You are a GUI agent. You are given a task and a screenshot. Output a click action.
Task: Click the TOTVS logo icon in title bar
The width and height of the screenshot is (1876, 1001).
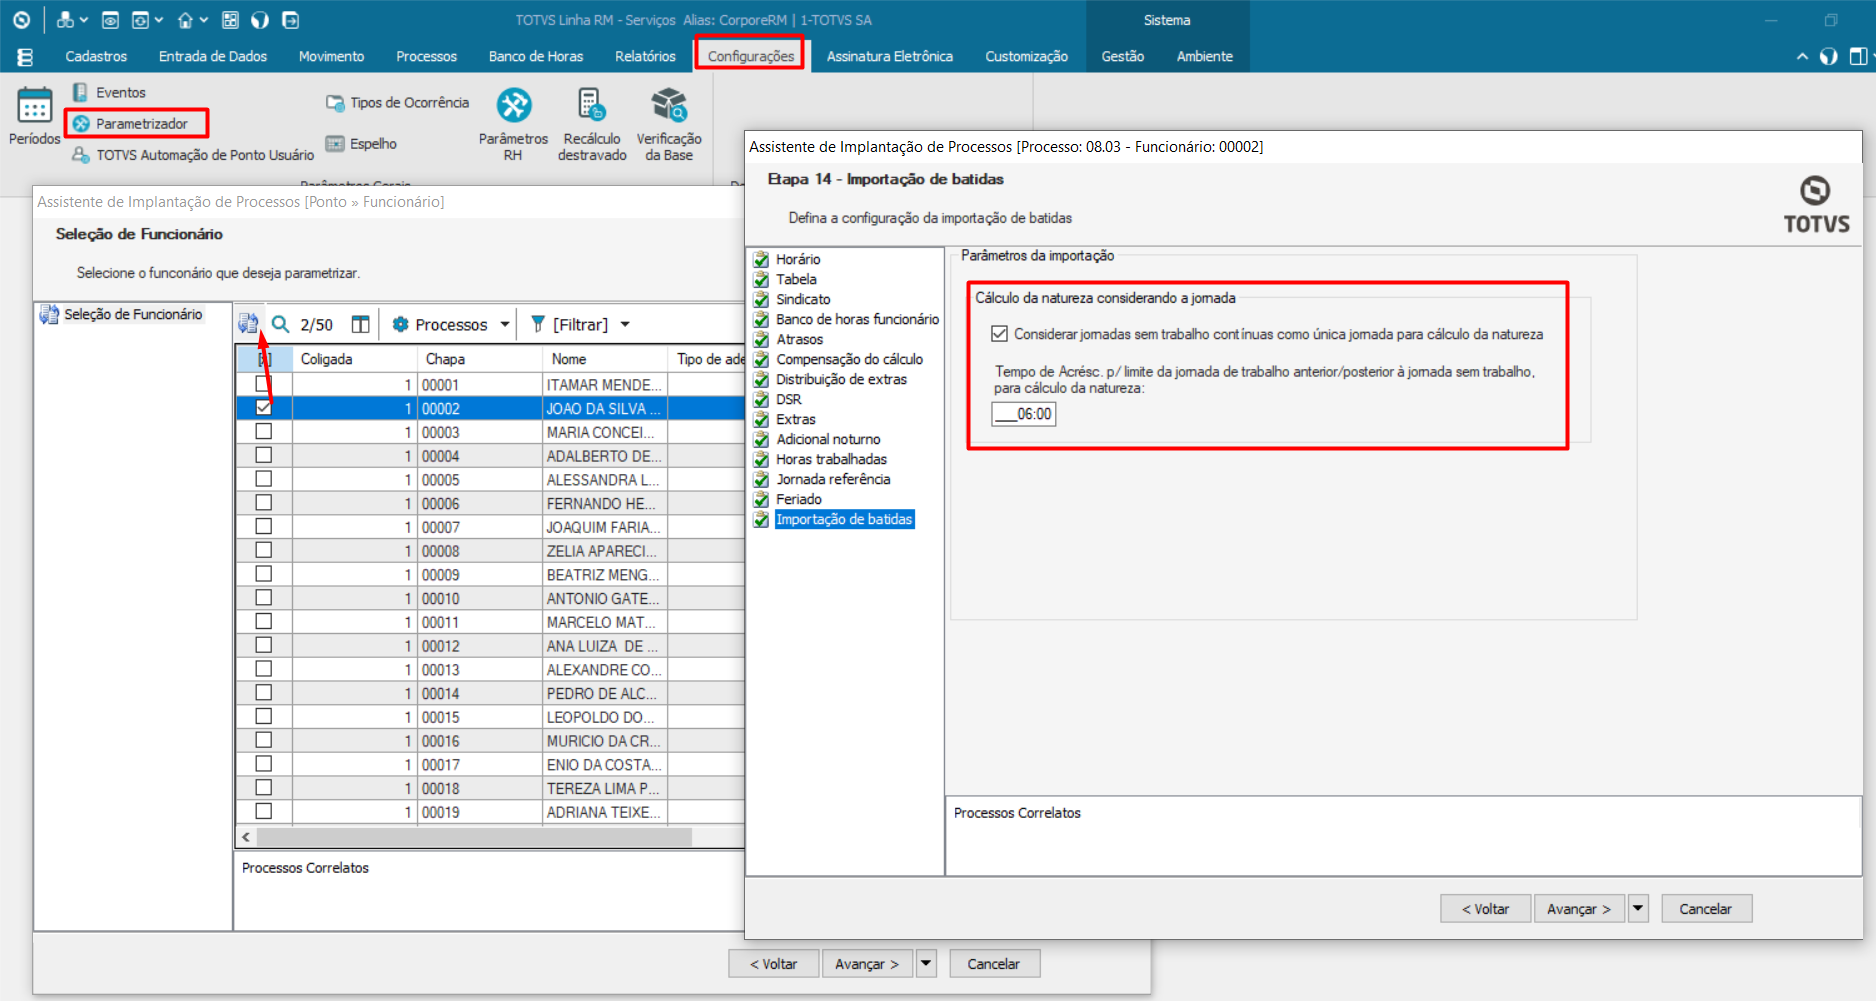tap(21, 20)
